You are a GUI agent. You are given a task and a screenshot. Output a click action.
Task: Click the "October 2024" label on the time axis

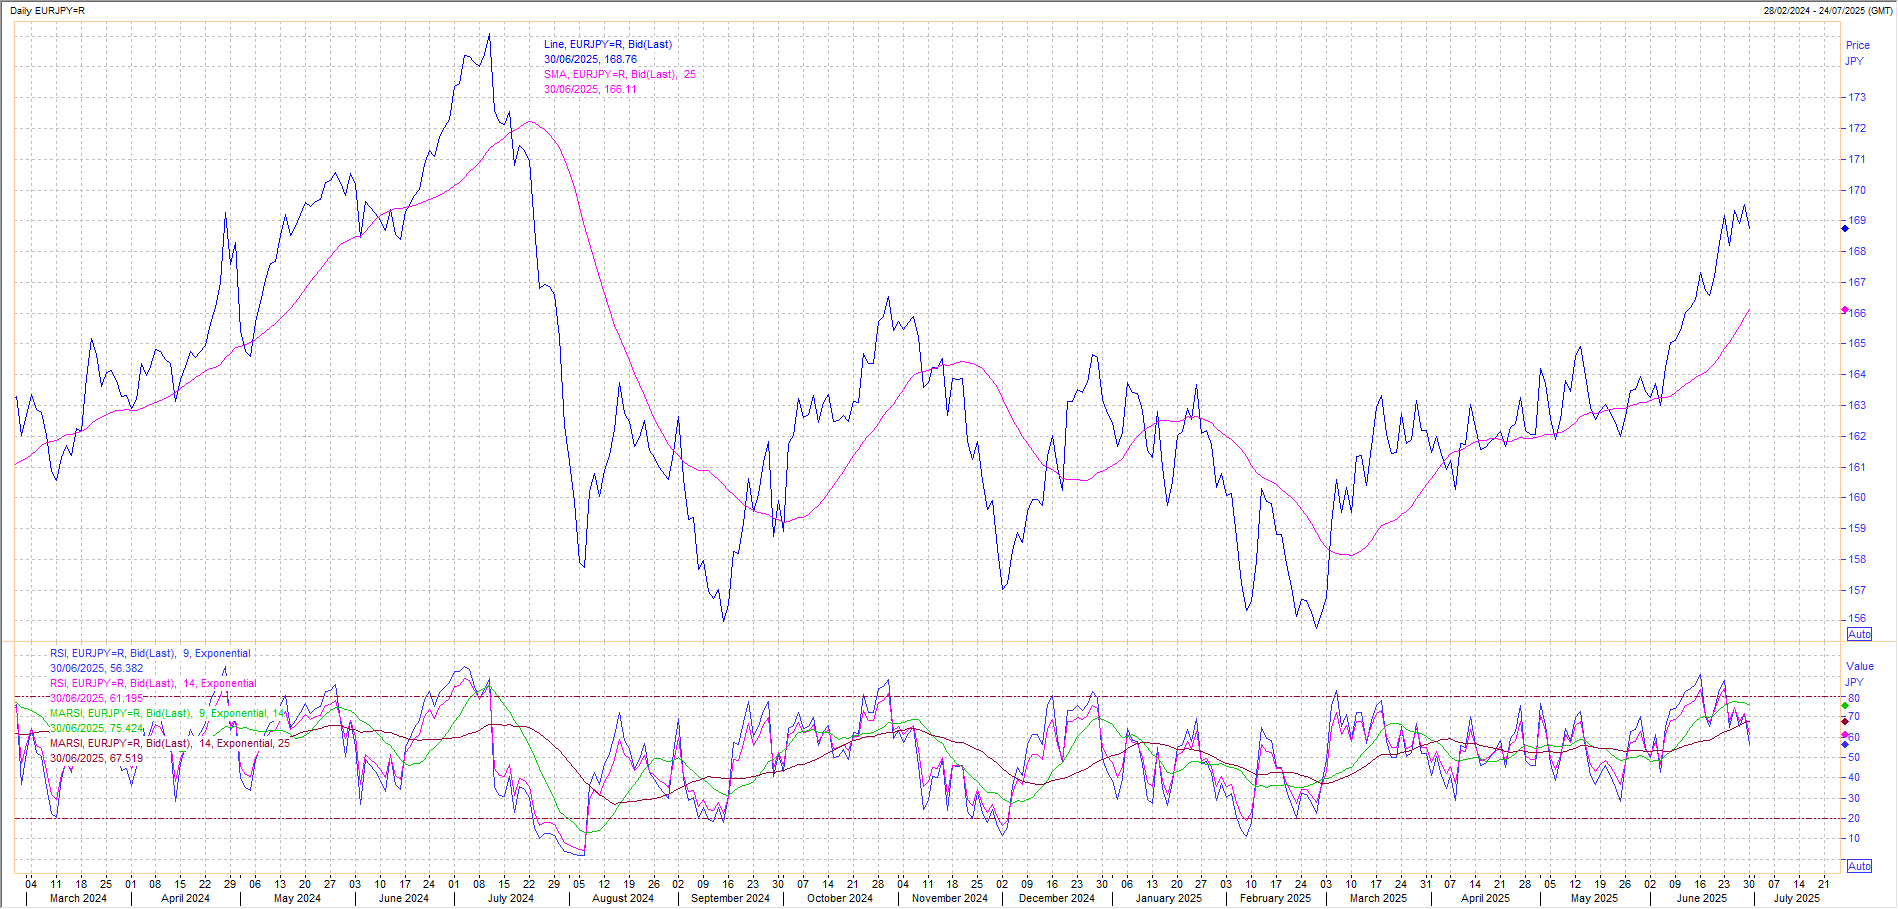[x=840, y=898]
